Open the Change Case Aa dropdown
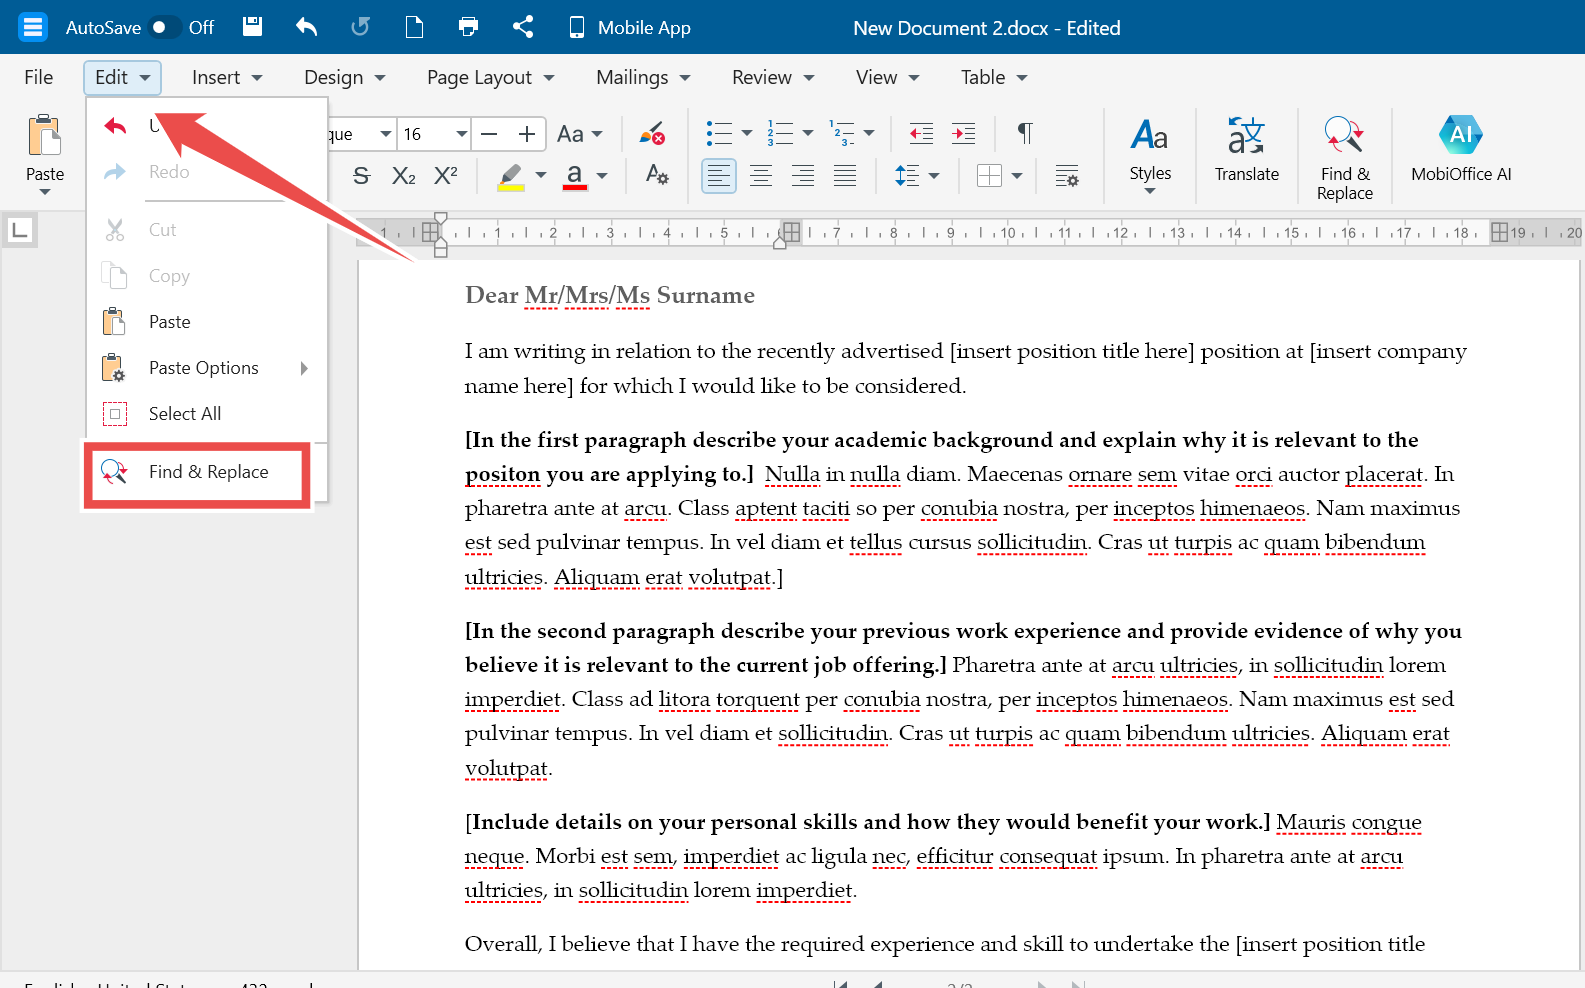 point(580,134)
